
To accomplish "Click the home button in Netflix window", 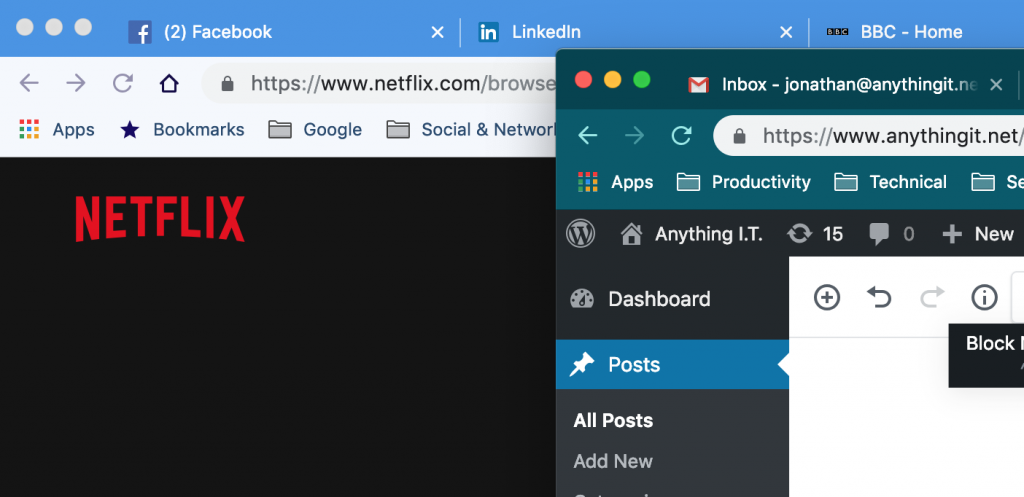I will click(x=169, y=84).
